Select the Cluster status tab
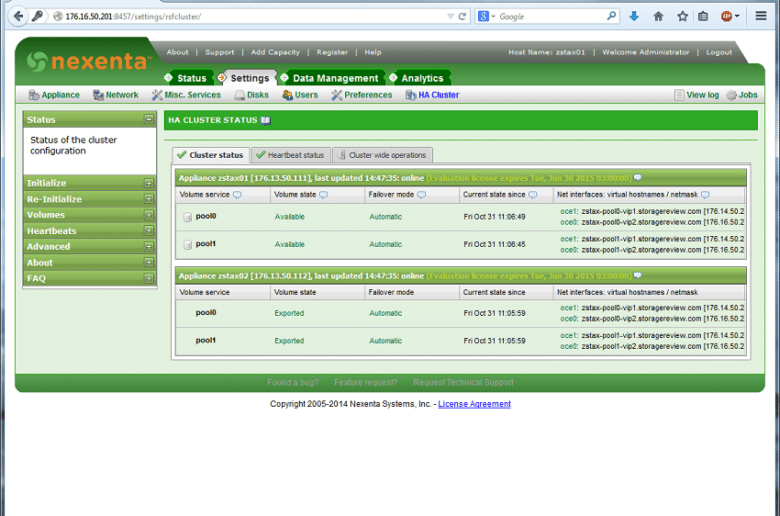 pos(210,155)
